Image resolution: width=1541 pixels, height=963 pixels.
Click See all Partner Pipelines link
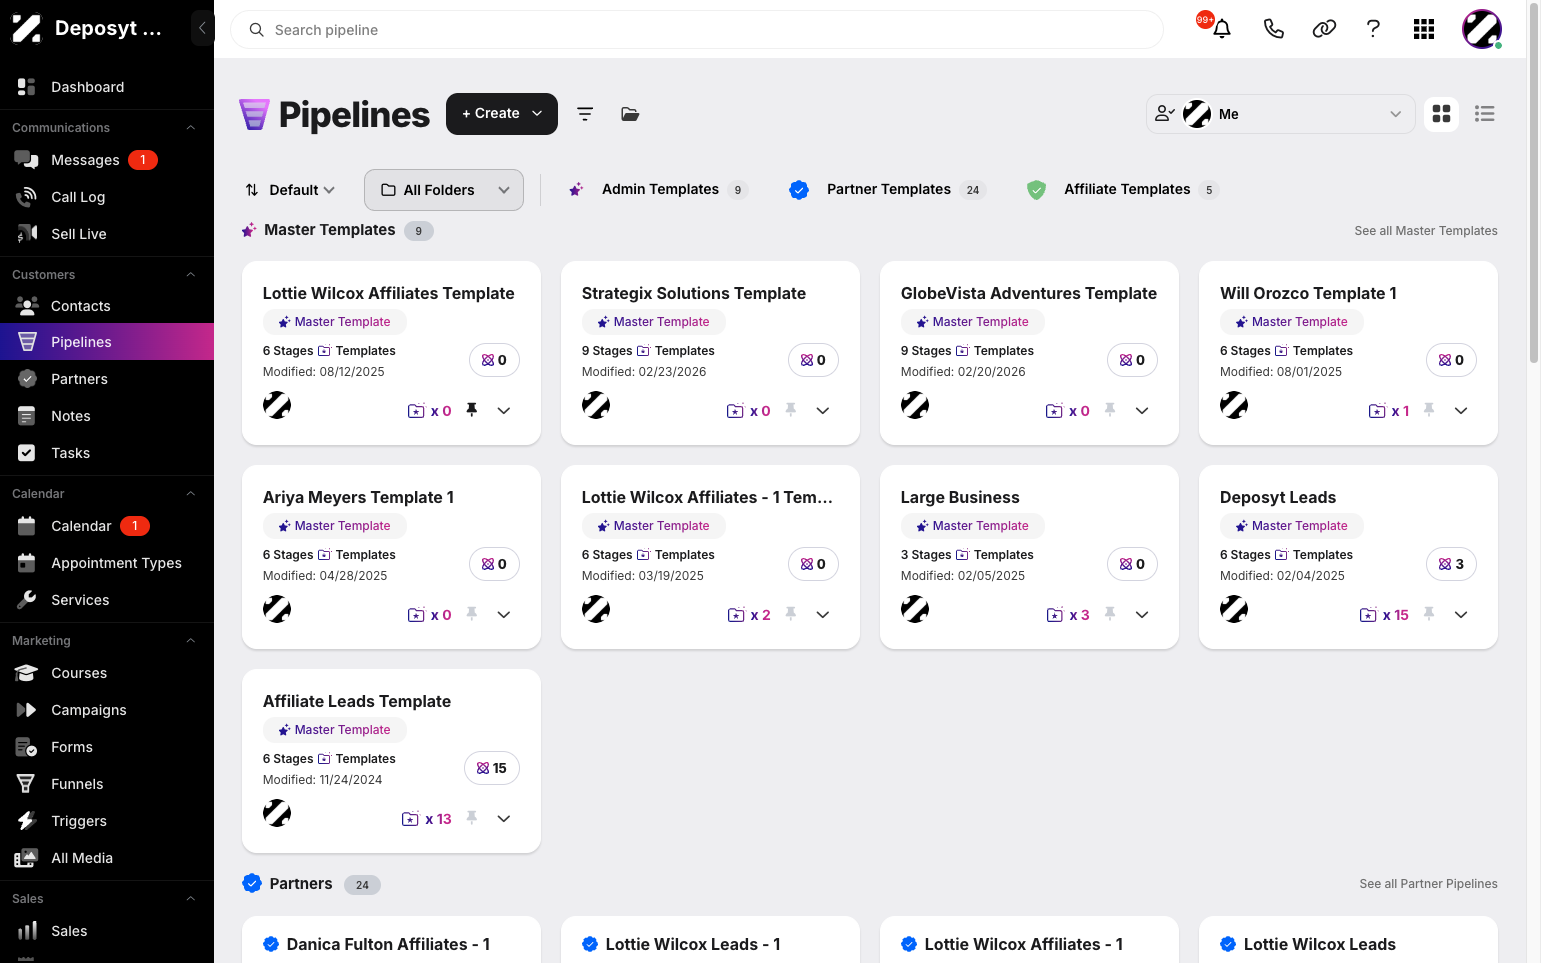(1428, 884)
